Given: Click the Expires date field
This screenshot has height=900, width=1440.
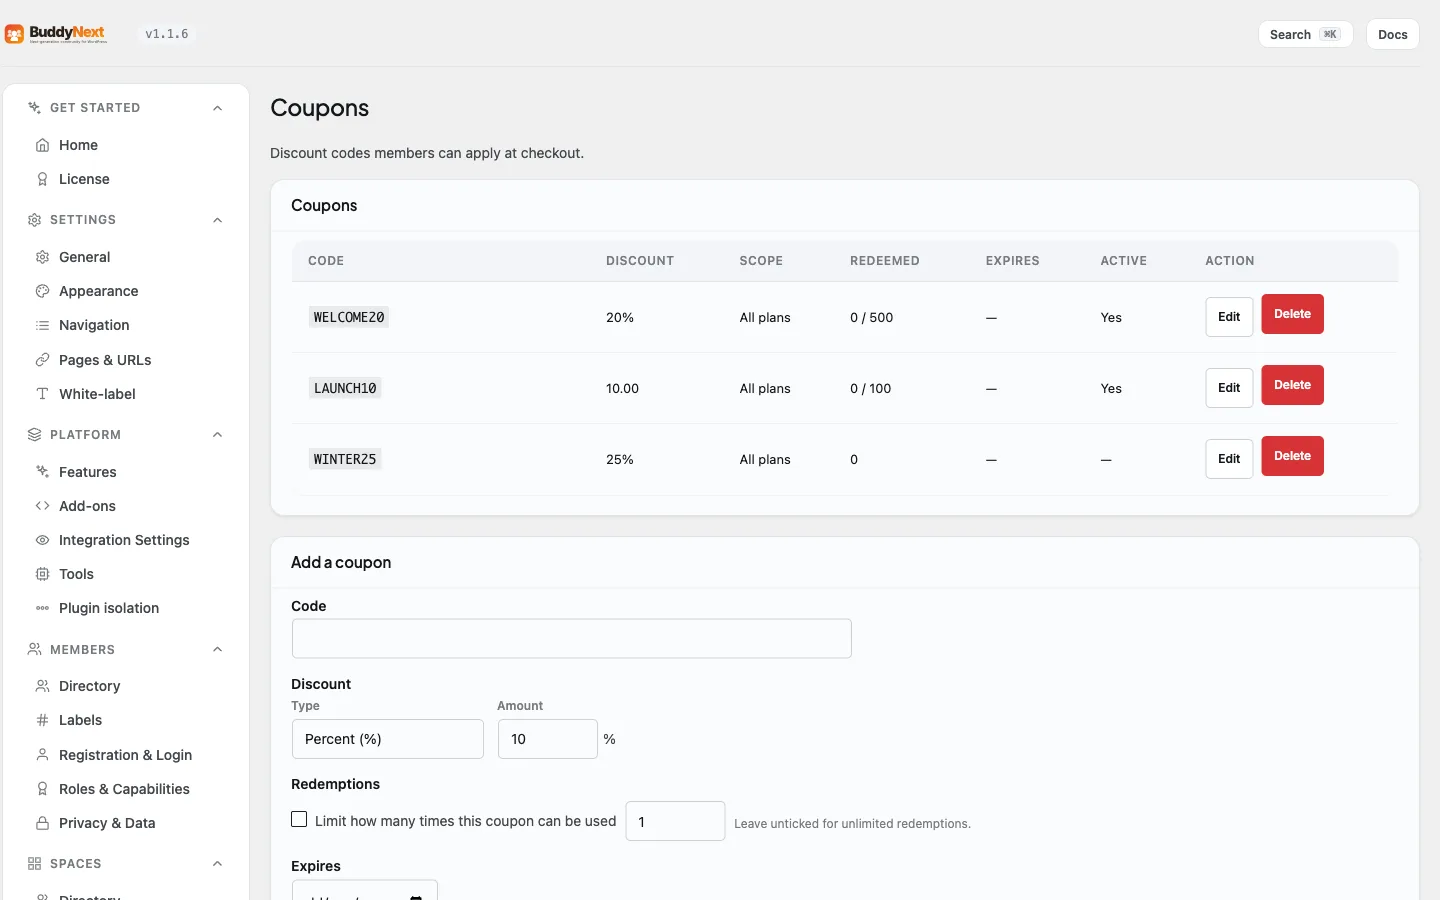Looking at the screenshot, I should [364, 890].
